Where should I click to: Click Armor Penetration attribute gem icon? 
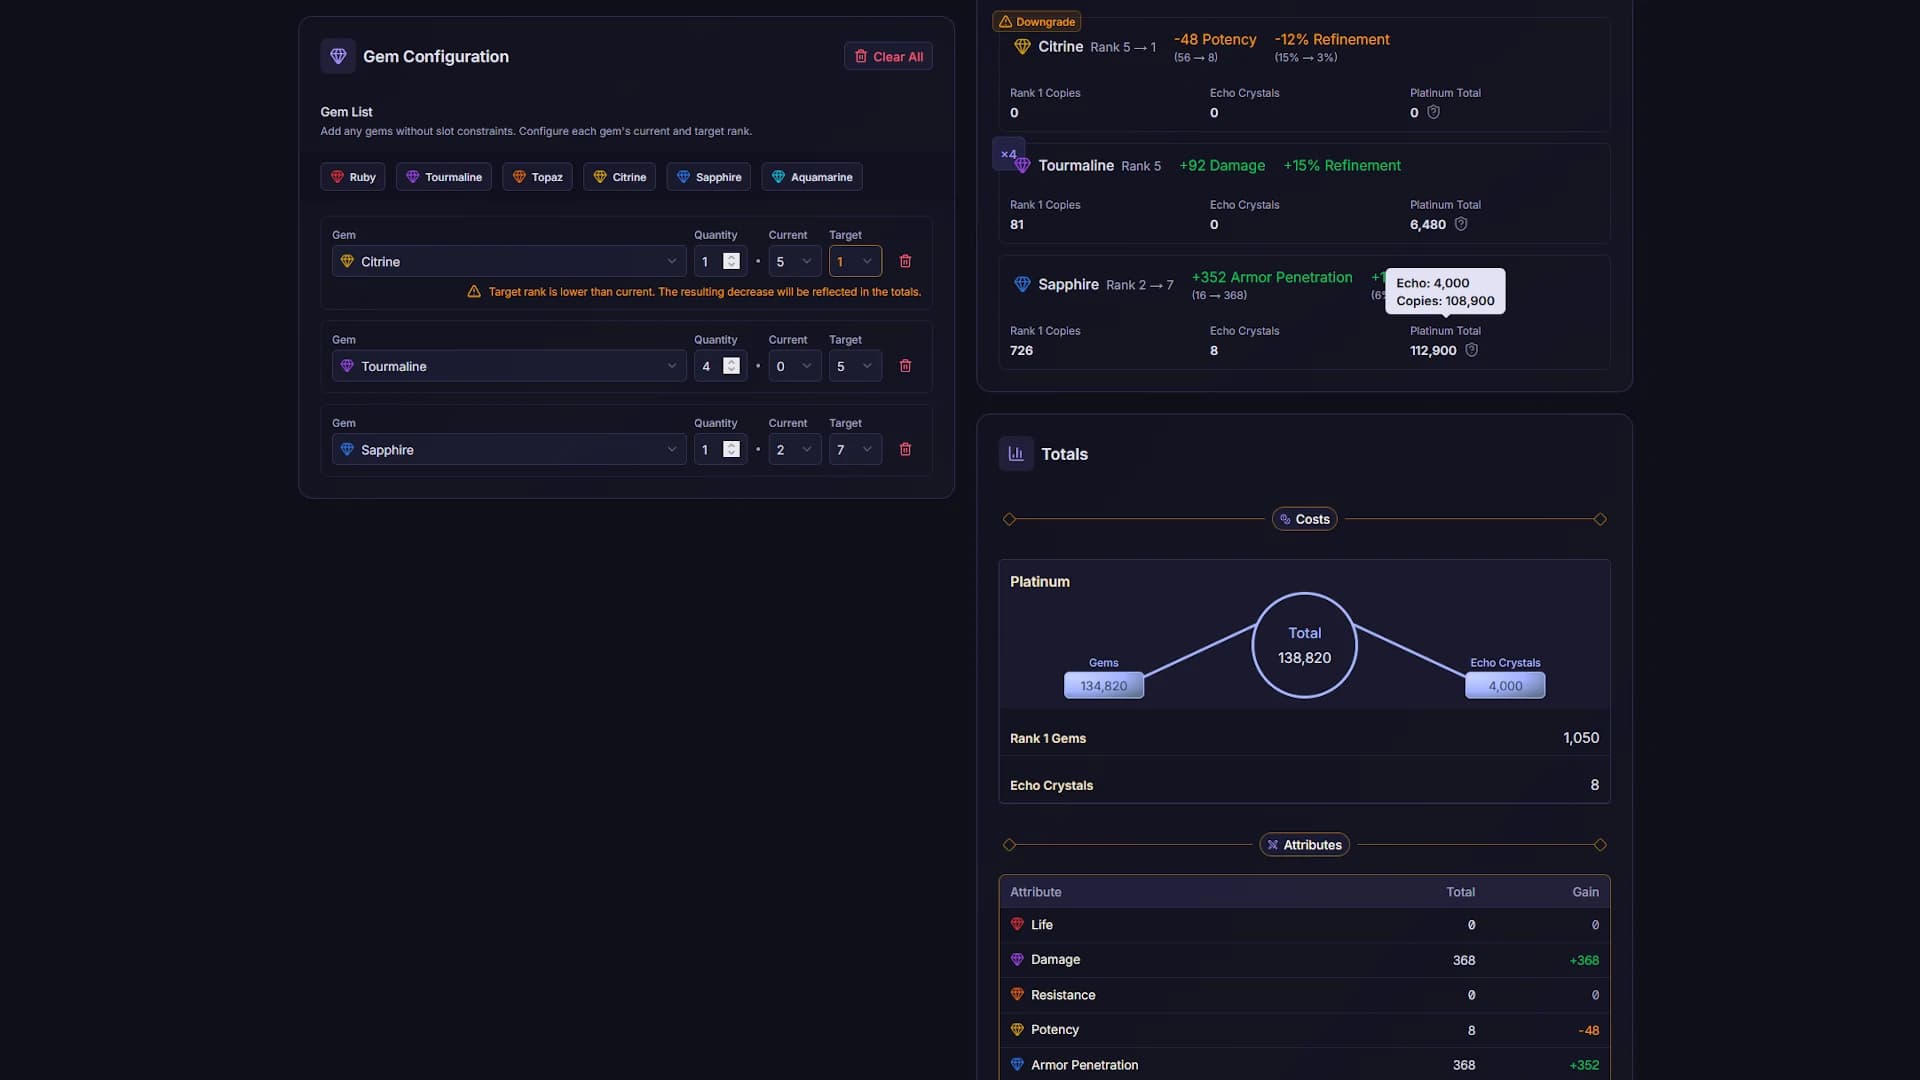tap(1017, 1065)
